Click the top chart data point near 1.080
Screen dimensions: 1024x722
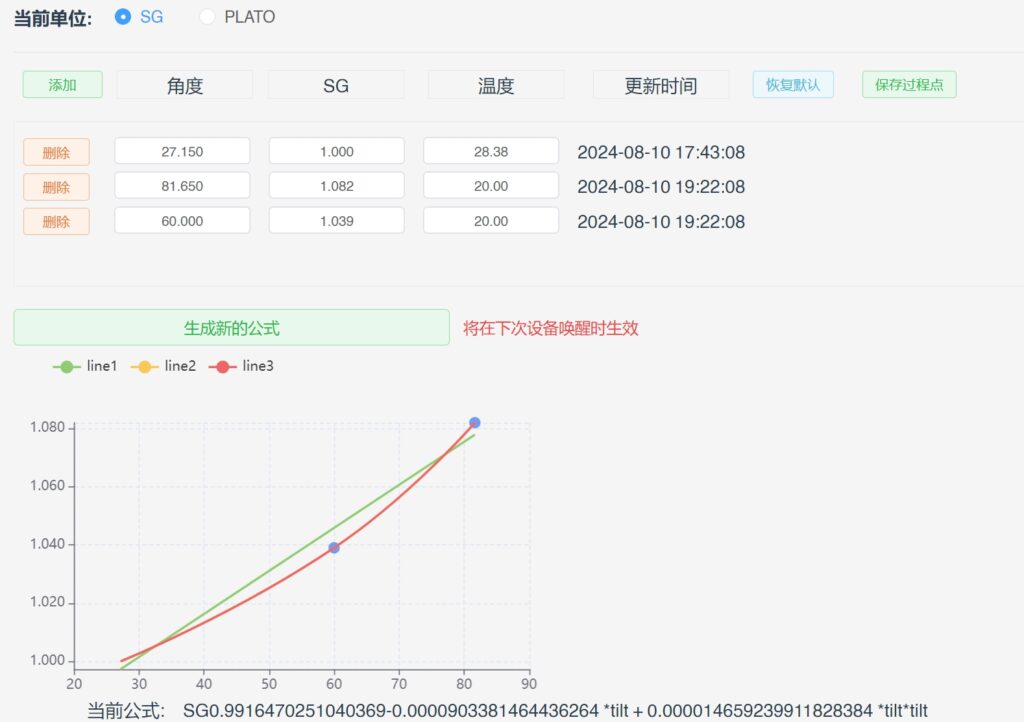475,423
